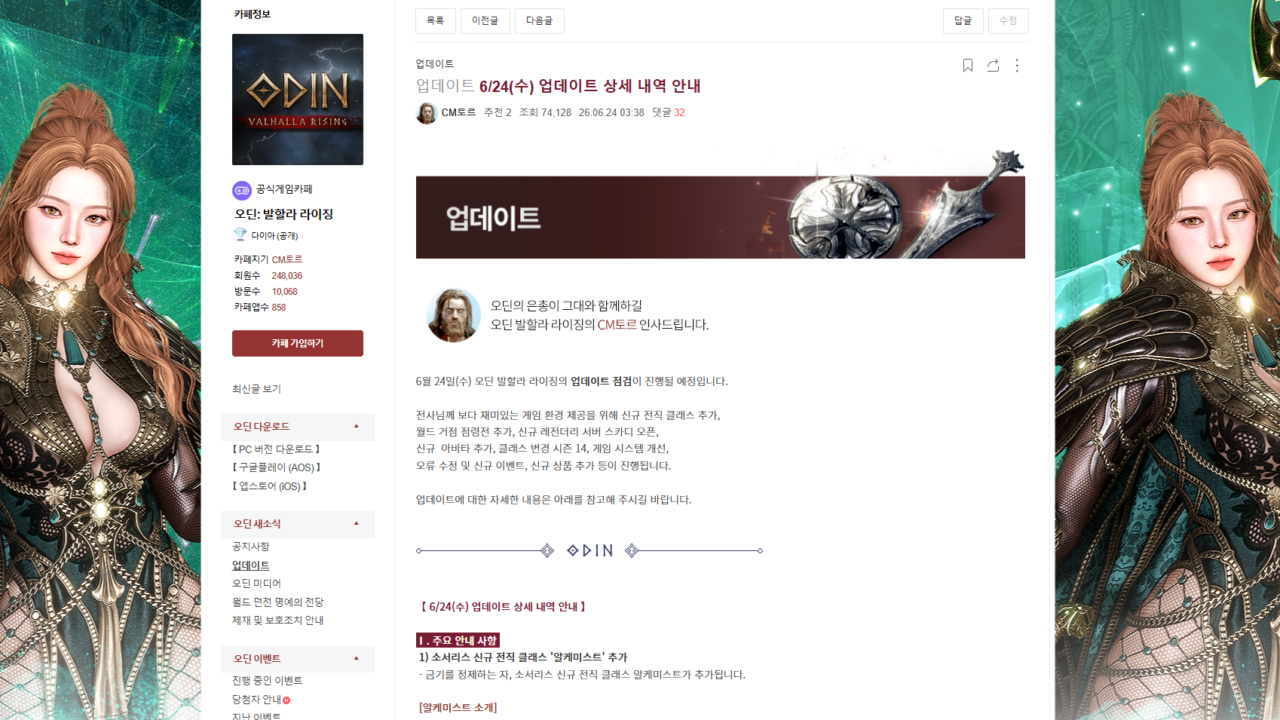Click the 답글 reply button
Viewport: 1280px width, 720px height.
coord(963,21)
